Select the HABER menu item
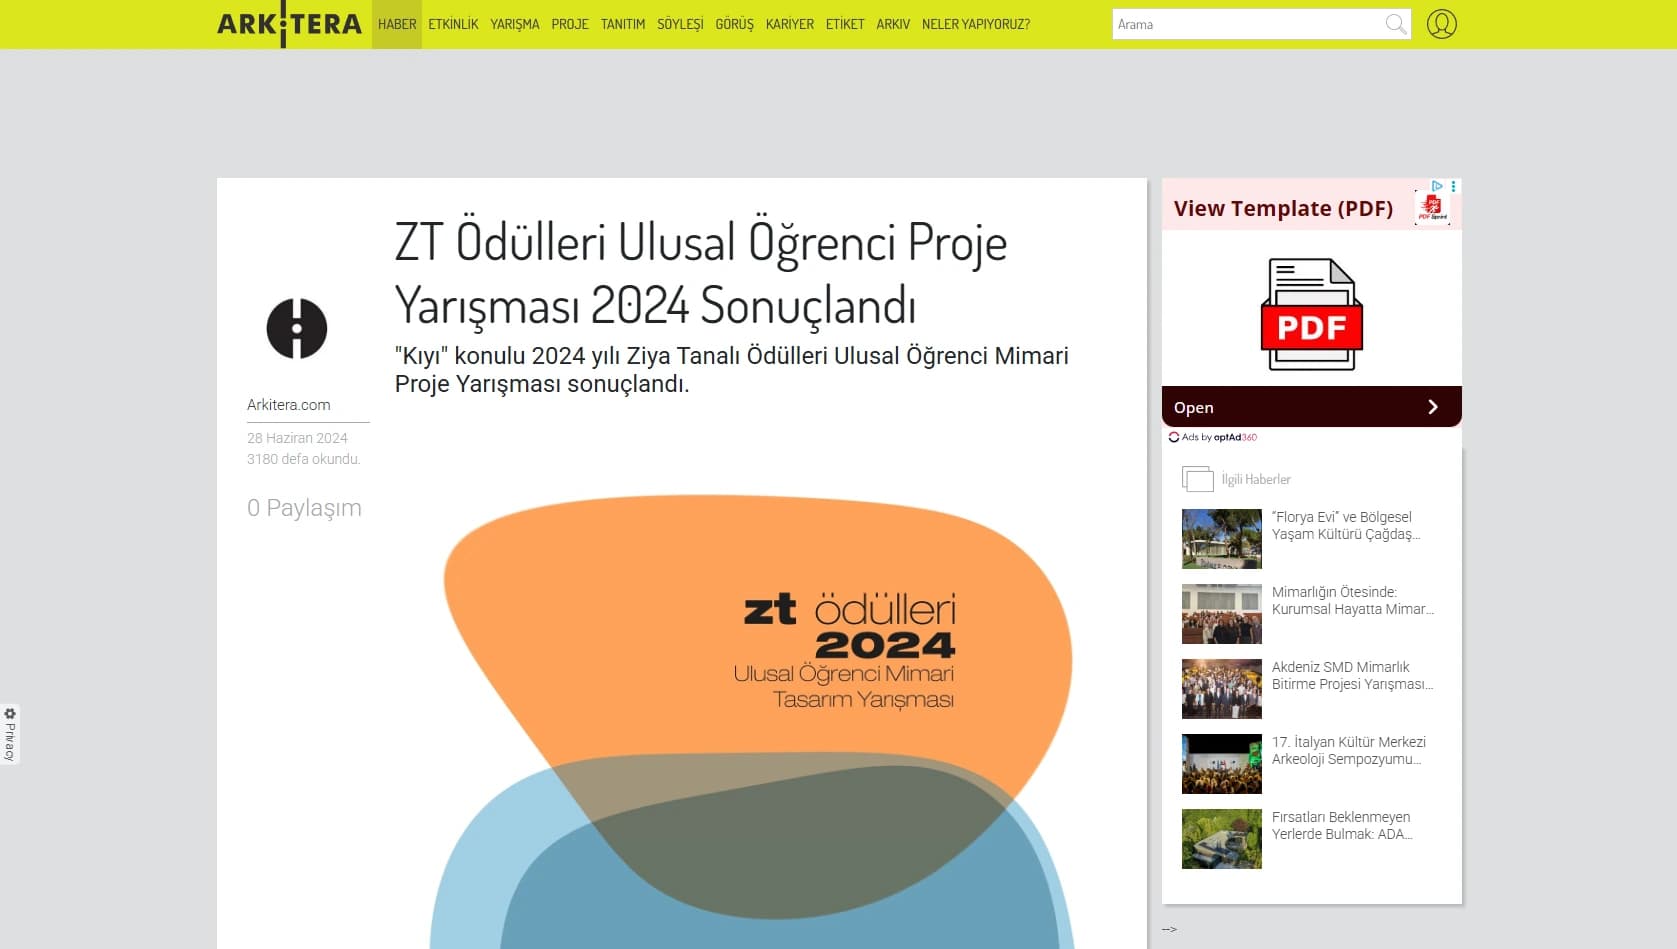The image size is (1677, 949). [397, 24]
